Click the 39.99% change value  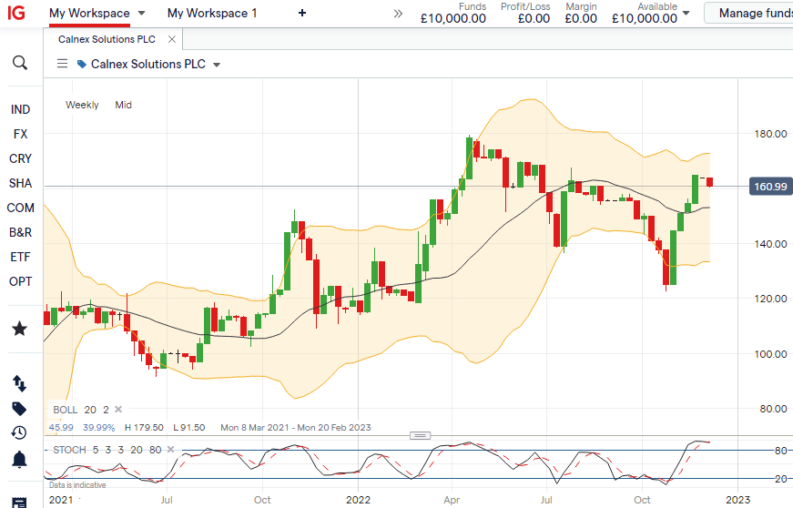click(x=99, y=428)
